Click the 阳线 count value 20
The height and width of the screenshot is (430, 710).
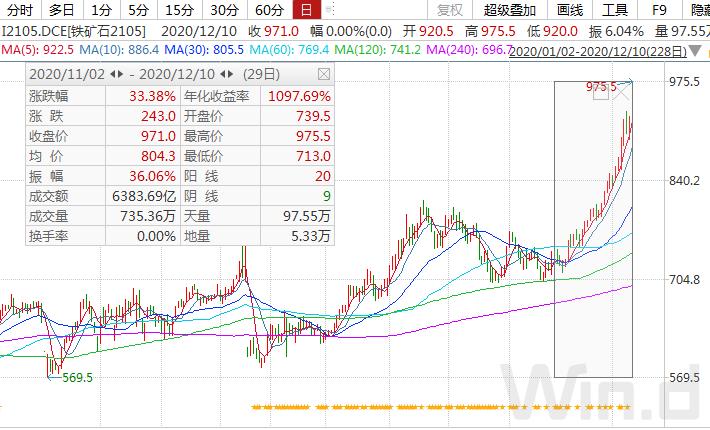pyautogui.click(x=323, y=176)
